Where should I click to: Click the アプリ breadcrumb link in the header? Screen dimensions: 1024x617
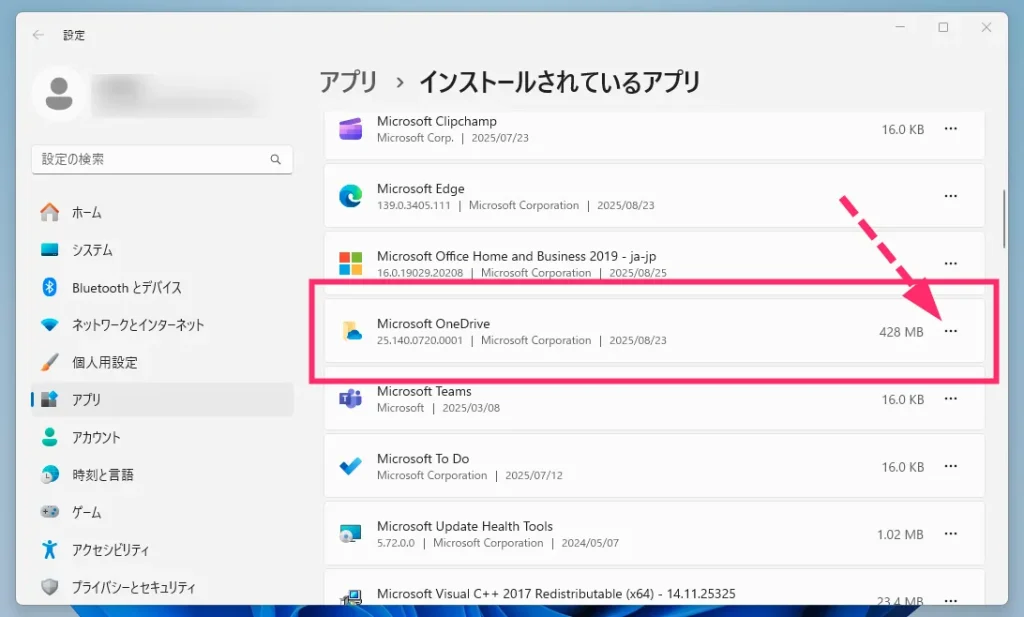[349, 82]
